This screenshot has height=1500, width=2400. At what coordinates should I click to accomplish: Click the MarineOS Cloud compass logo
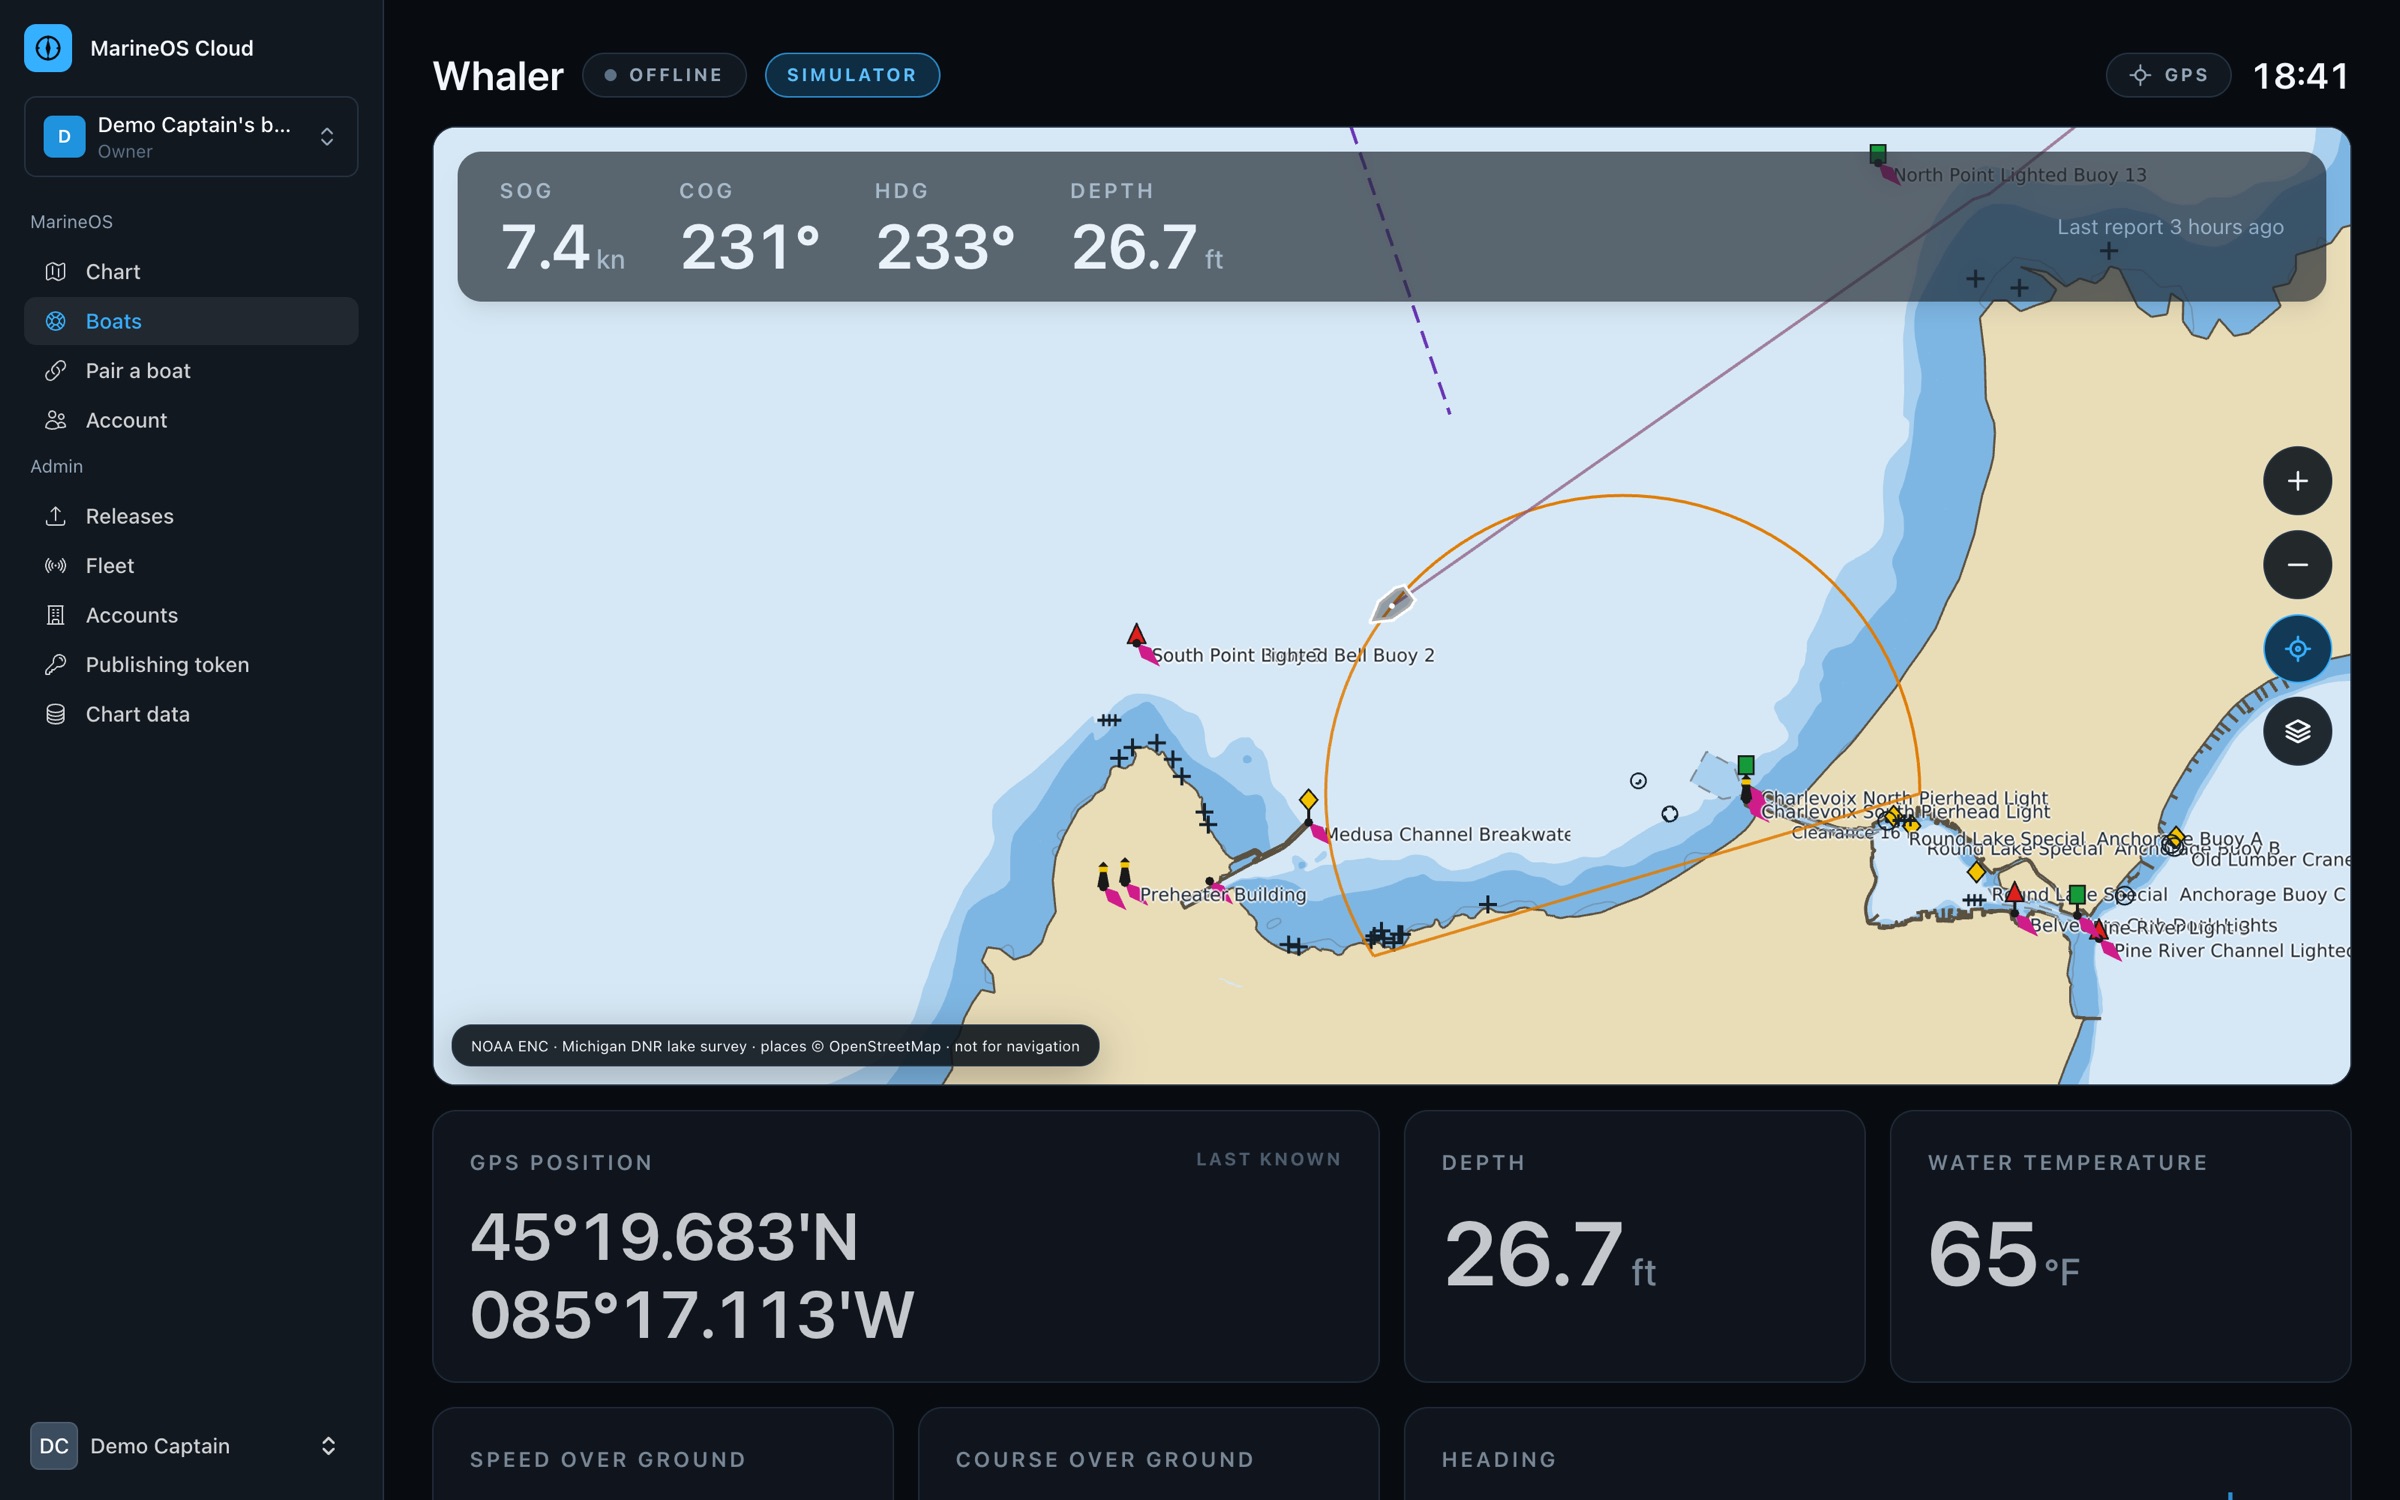pos(48,48)
